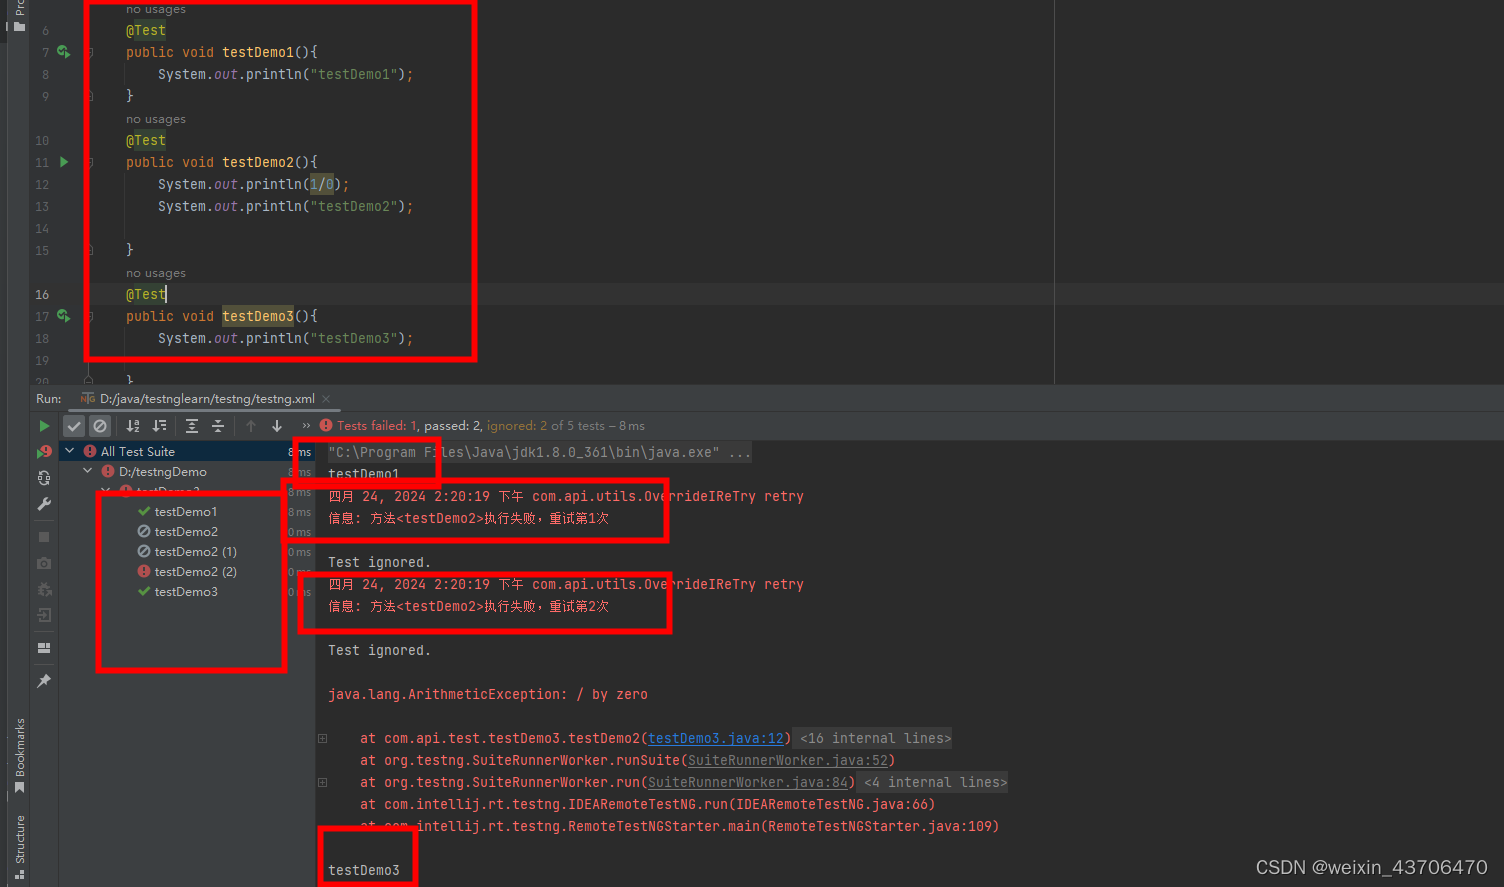Screen dimensions: 1504x887
Task: Click fold marker at testDemo3 method
Action: click(89, 315)
